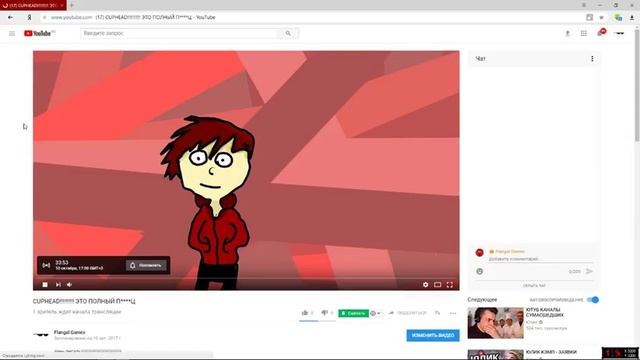Stop the video with the square button

[x=45, y=284]
